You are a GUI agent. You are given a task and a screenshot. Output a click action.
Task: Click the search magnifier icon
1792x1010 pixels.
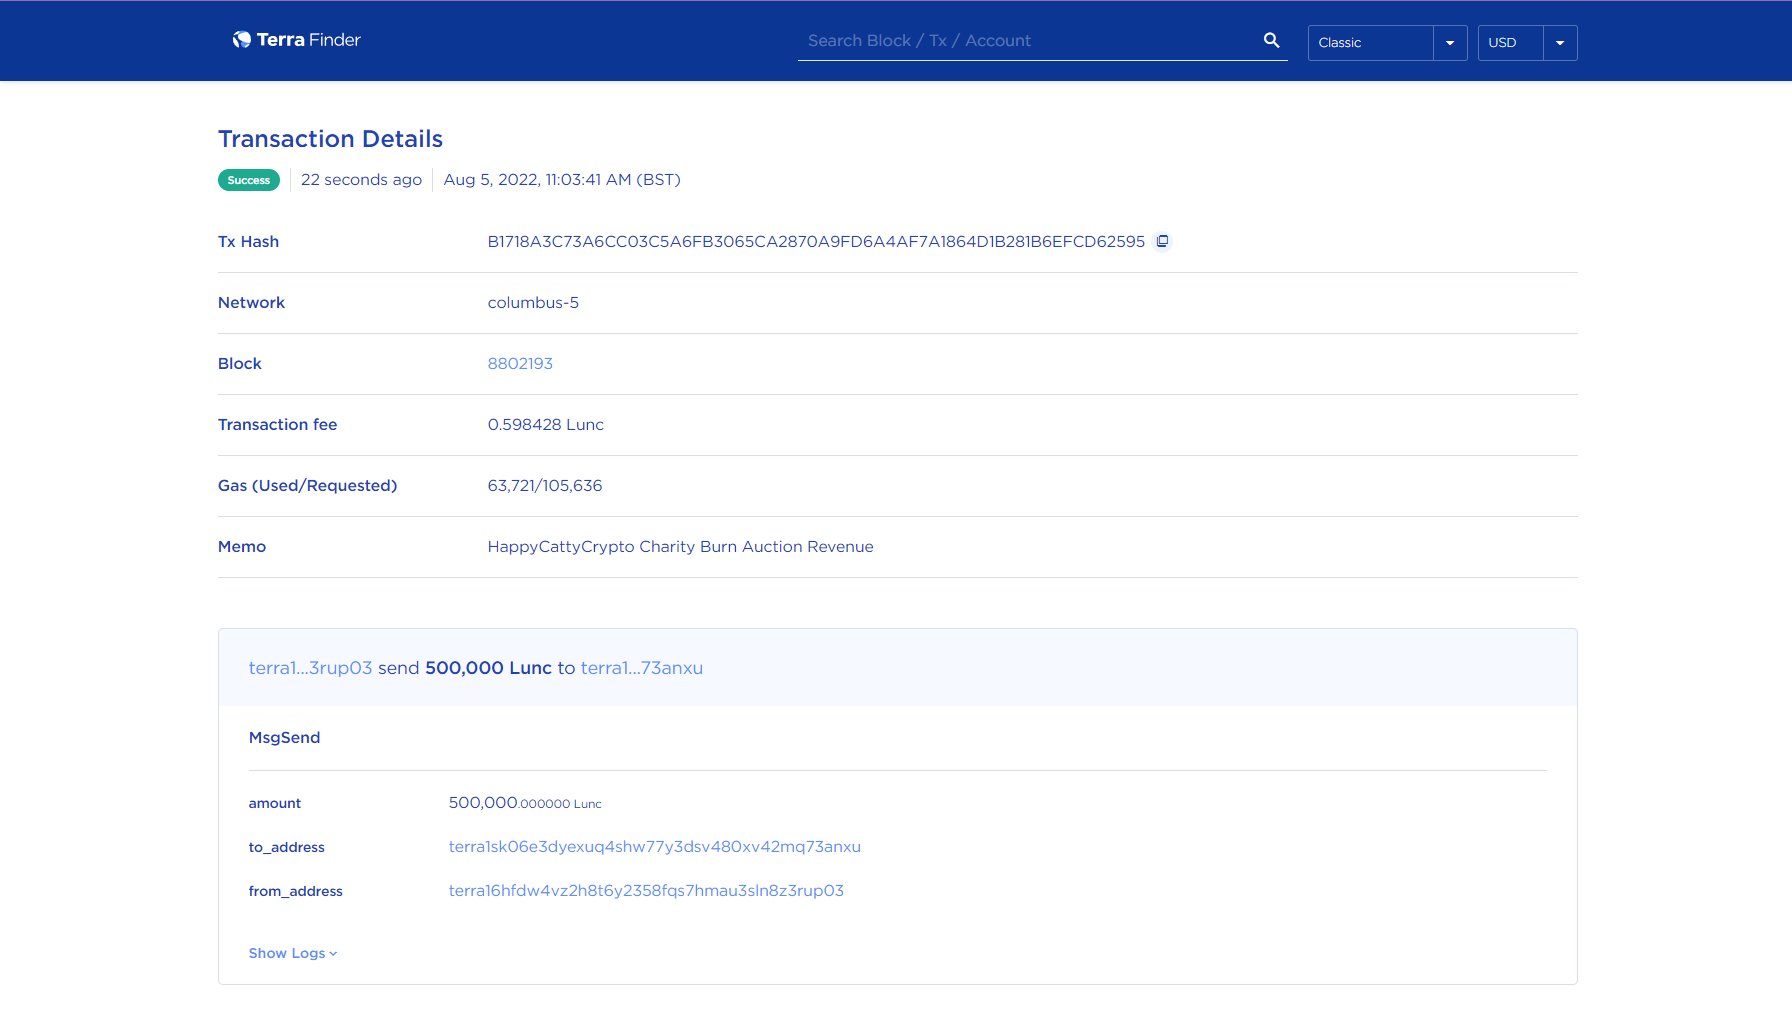click(x=1271, y=40)
